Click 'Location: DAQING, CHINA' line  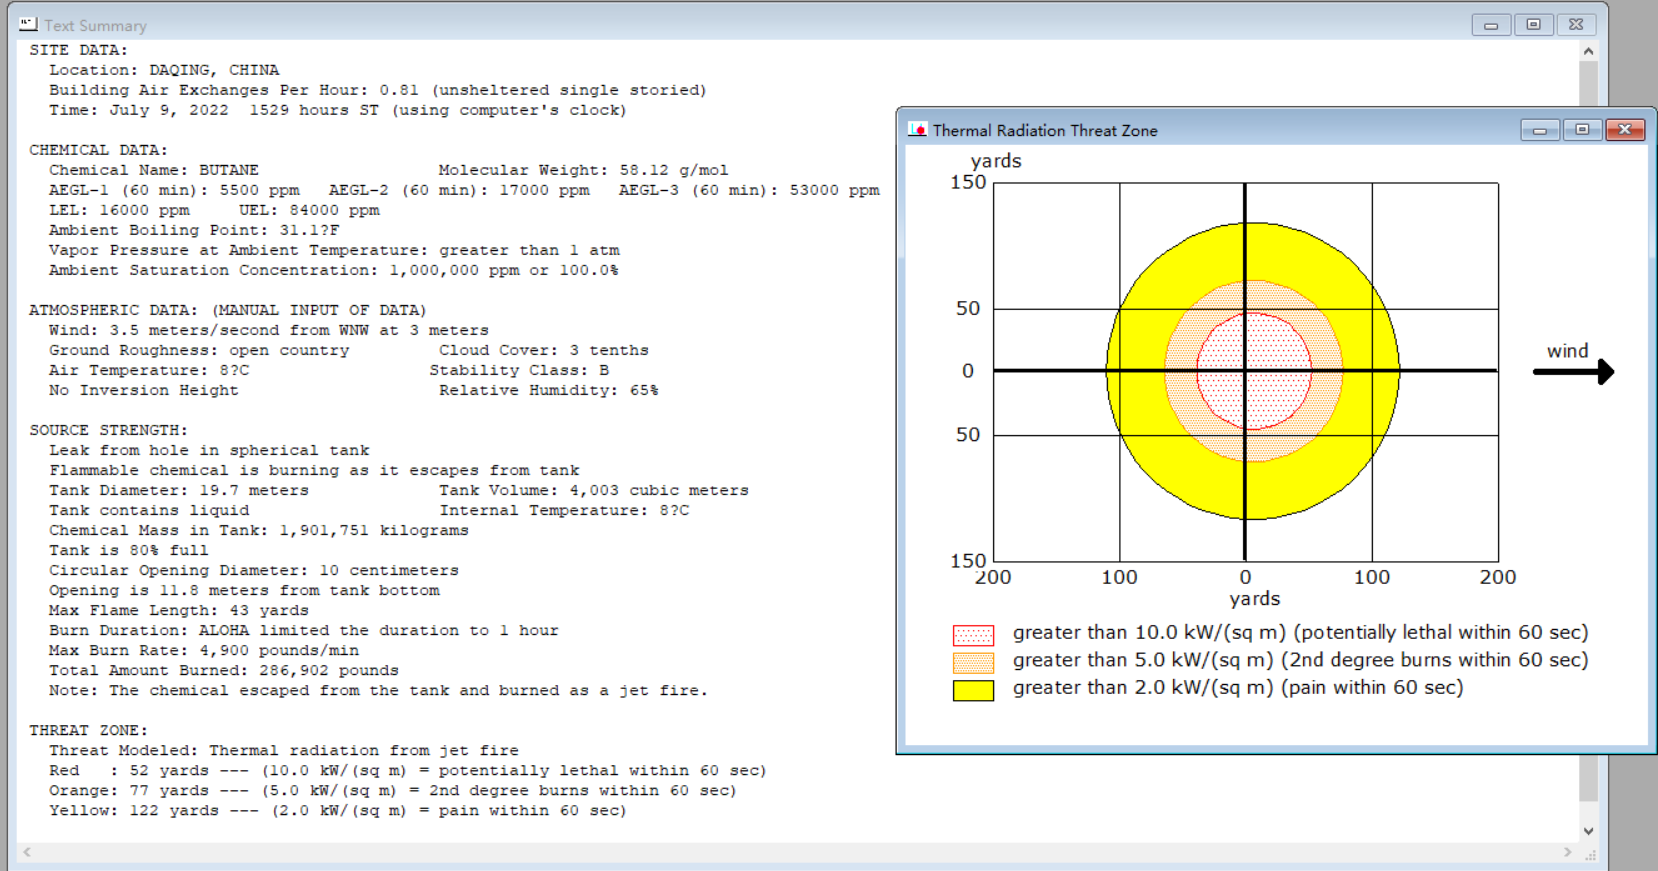pyautogui.click(x=164, y=70)
